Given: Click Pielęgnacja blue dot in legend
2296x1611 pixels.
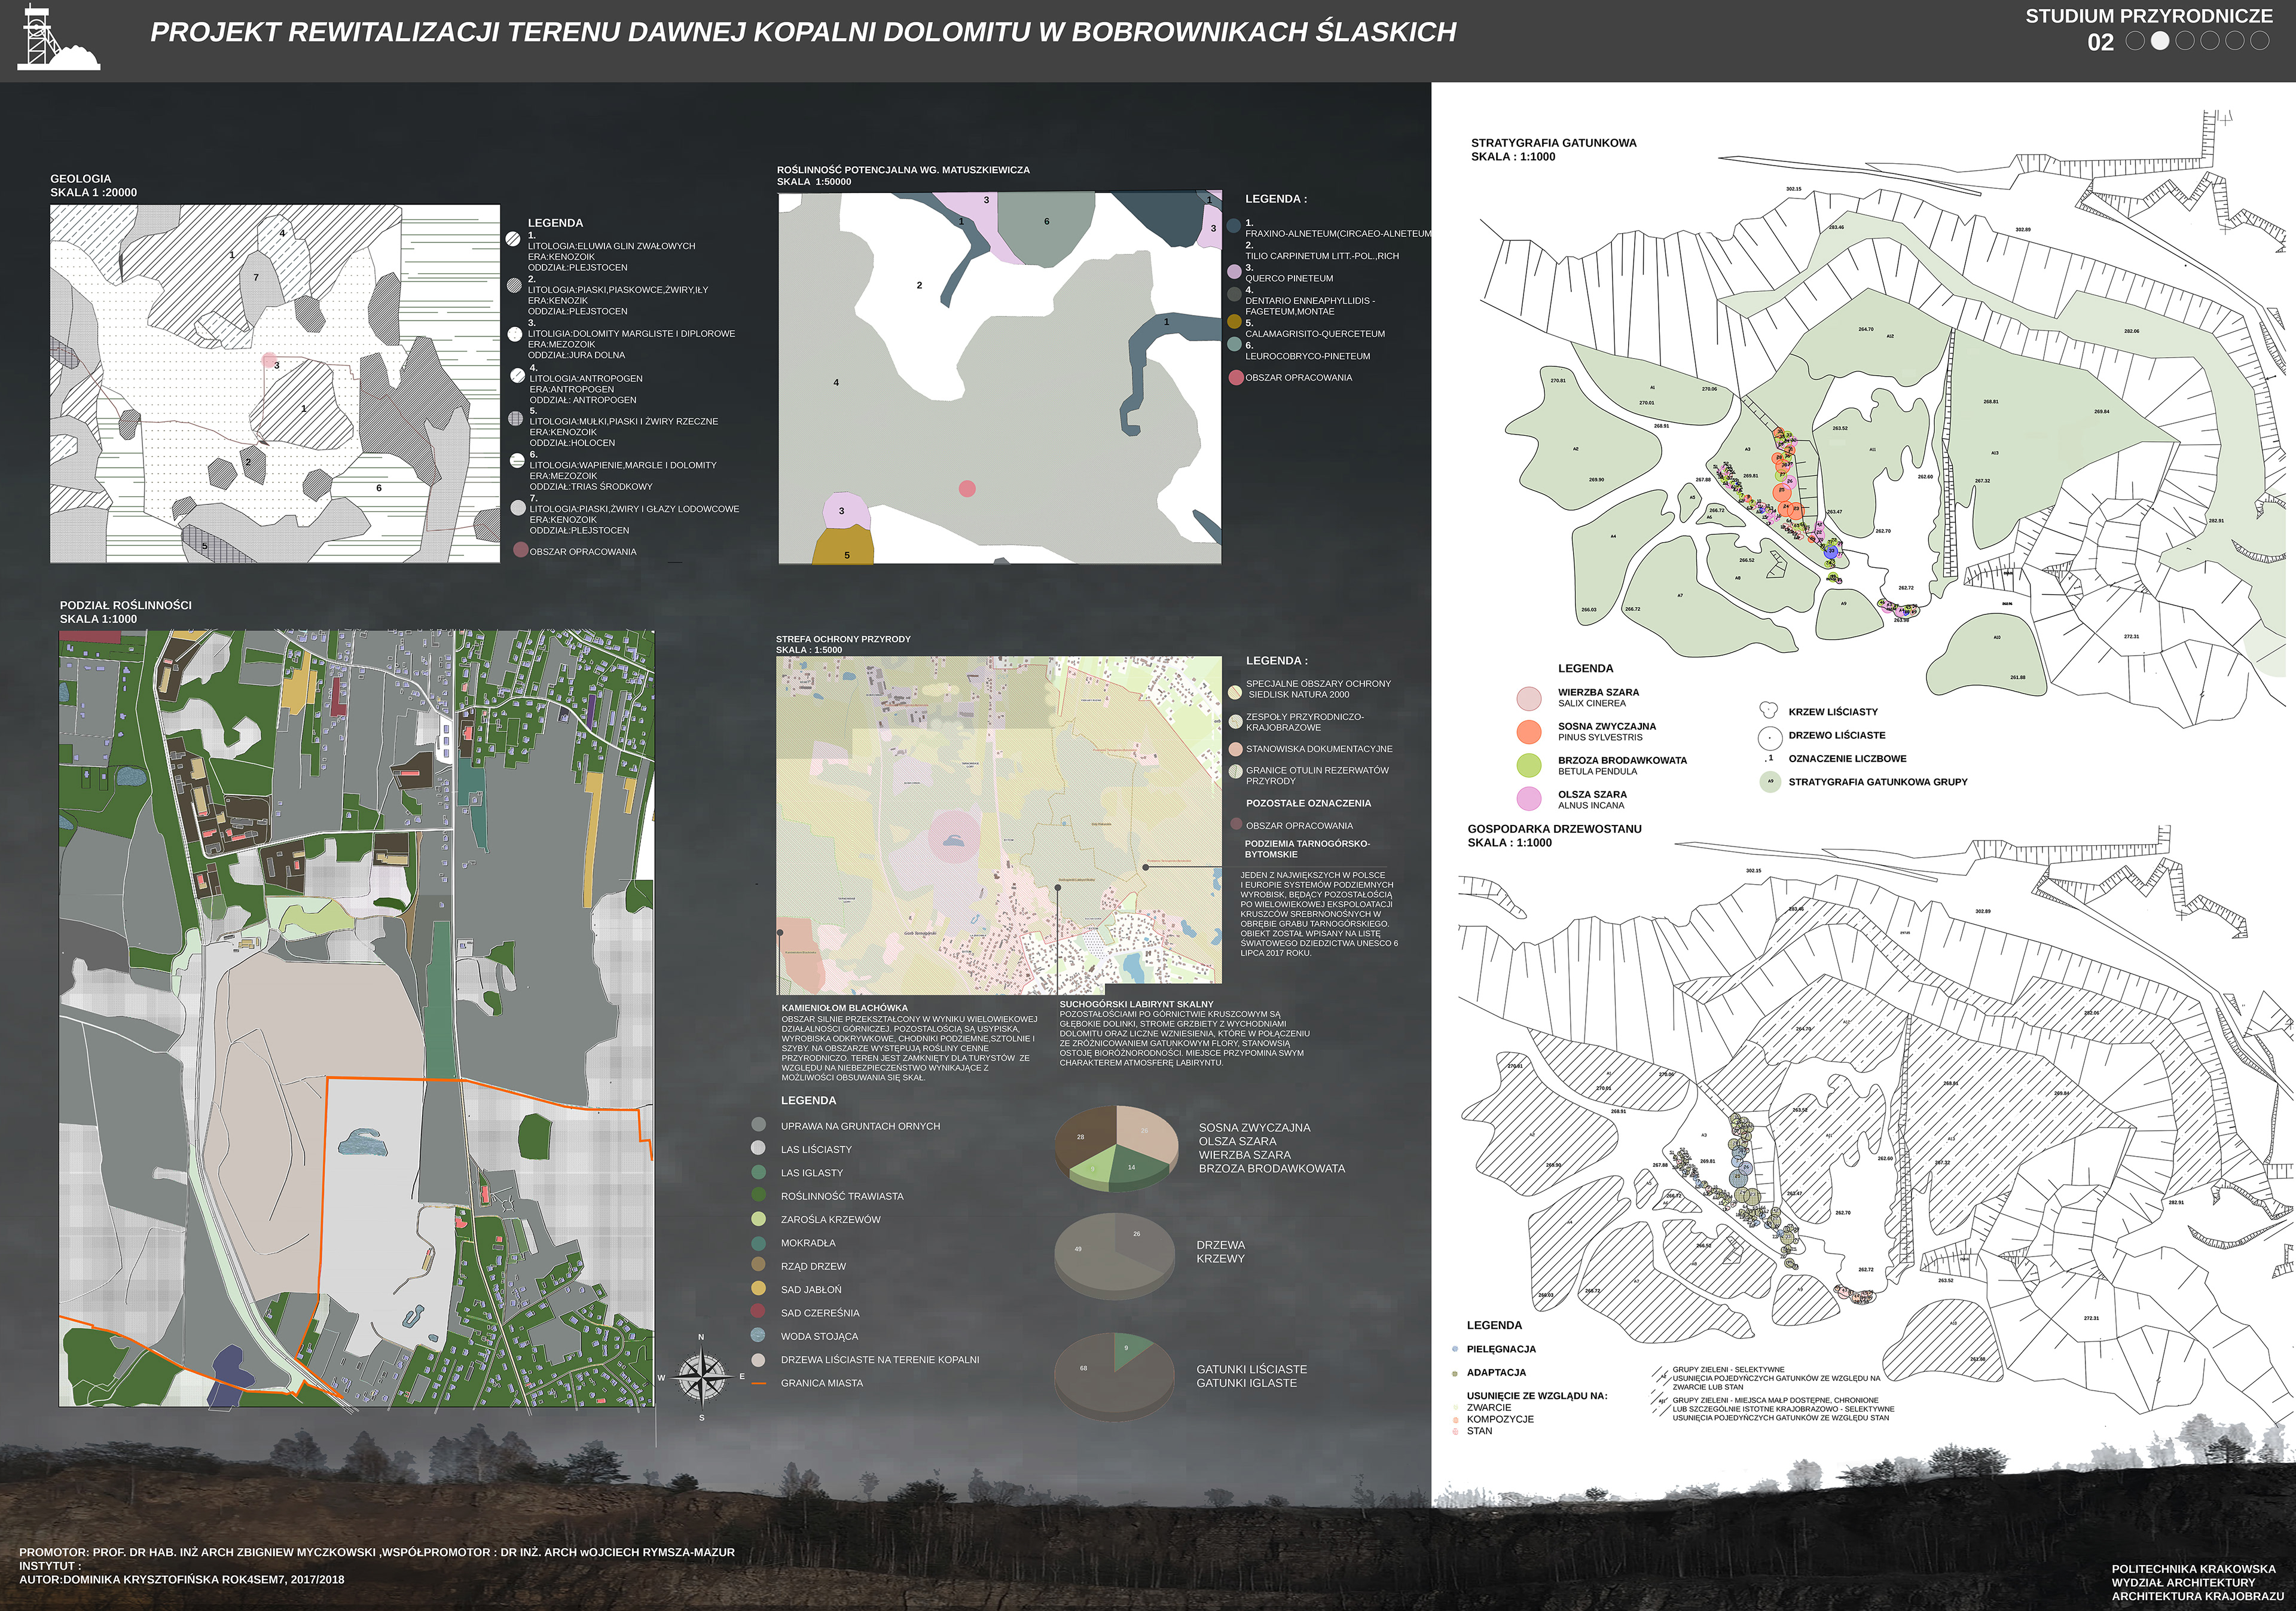Looking at the screenshot, I should click(x=1455, y=1349).
